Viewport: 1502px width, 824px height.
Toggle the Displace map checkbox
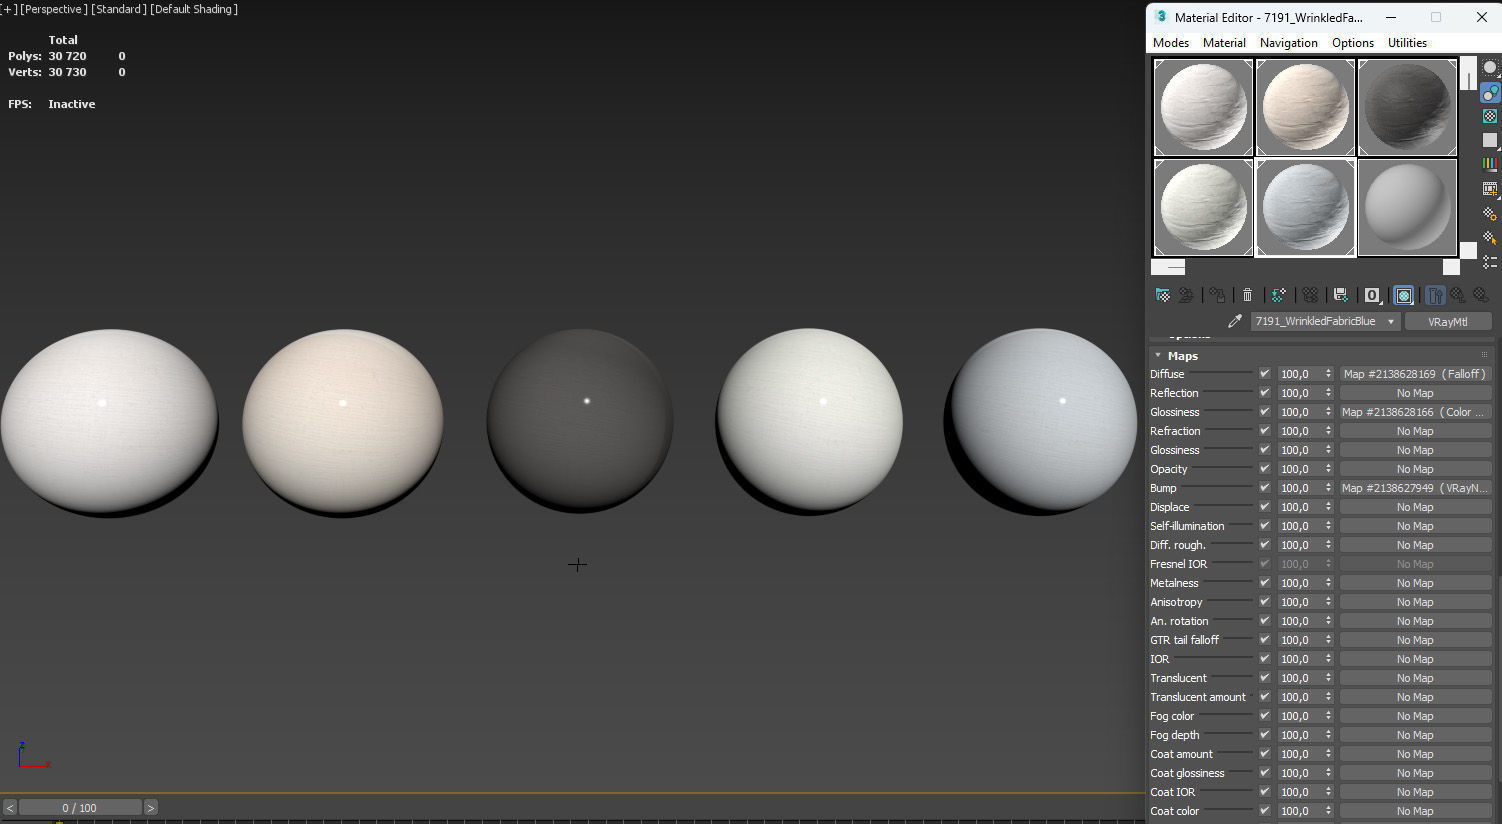click(1264, 507)
